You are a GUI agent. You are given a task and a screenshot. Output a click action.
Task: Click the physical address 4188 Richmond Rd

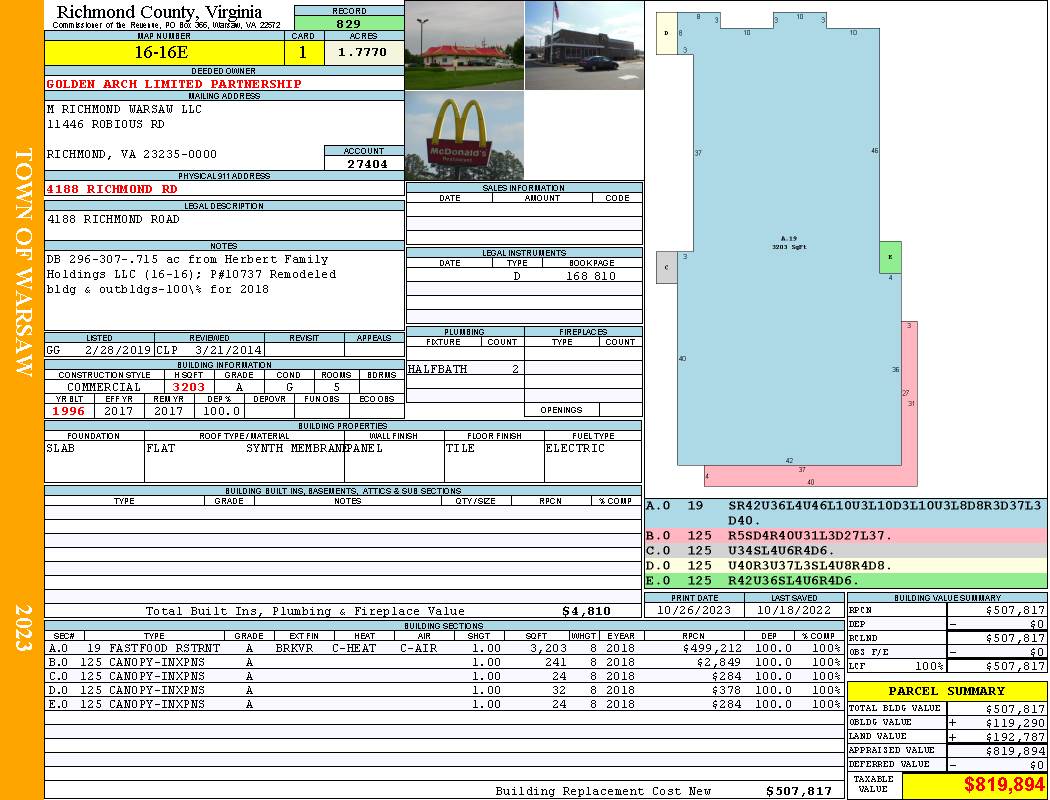113,189
